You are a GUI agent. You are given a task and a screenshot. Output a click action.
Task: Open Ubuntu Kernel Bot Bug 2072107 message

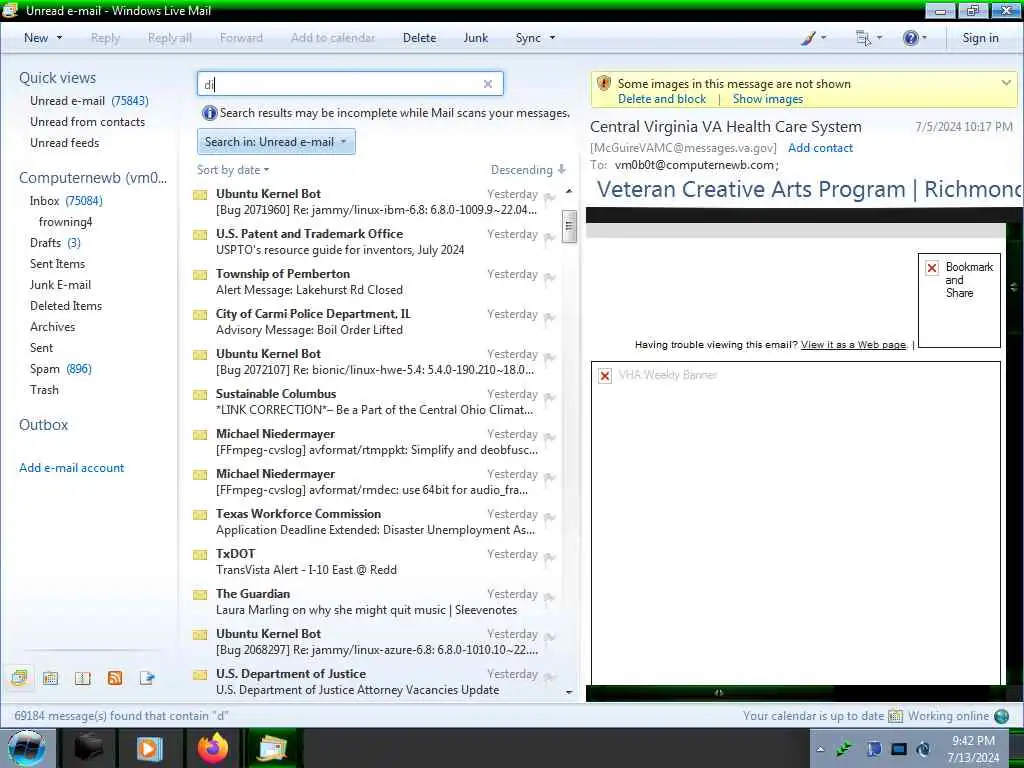pyautogui.click(x=376, y=362)
